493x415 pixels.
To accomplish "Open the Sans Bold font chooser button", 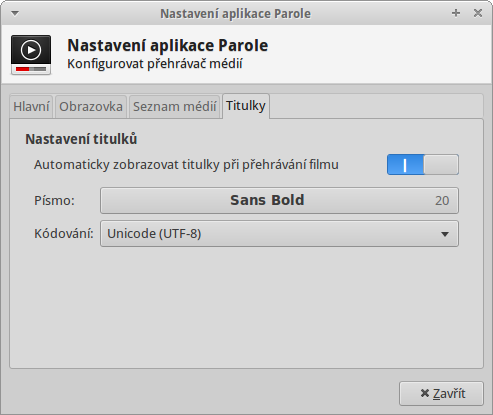I will pyautogui.click(x=279, y=200).
